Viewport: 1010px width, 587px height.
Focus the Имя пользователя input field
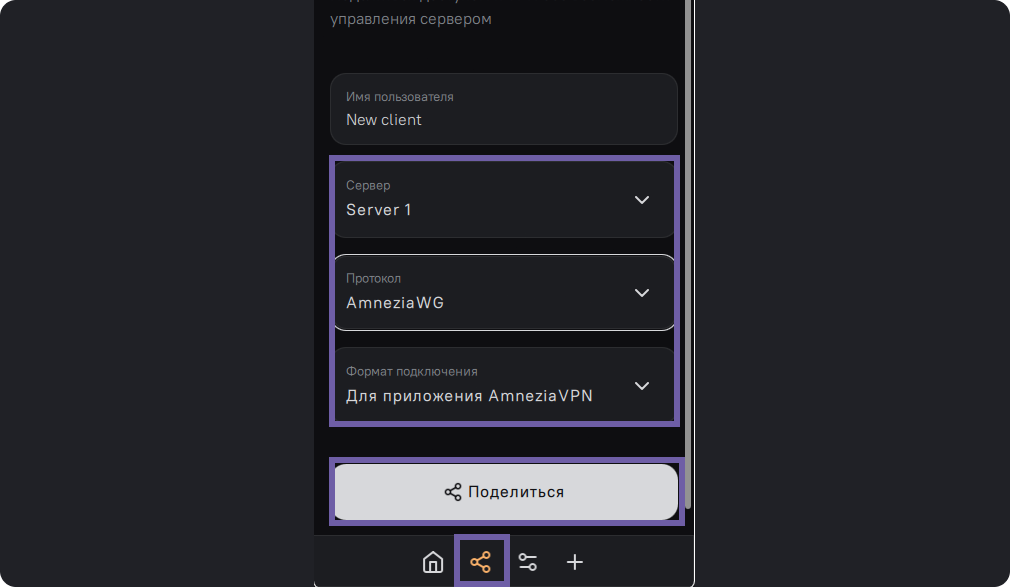pos(504,109)
